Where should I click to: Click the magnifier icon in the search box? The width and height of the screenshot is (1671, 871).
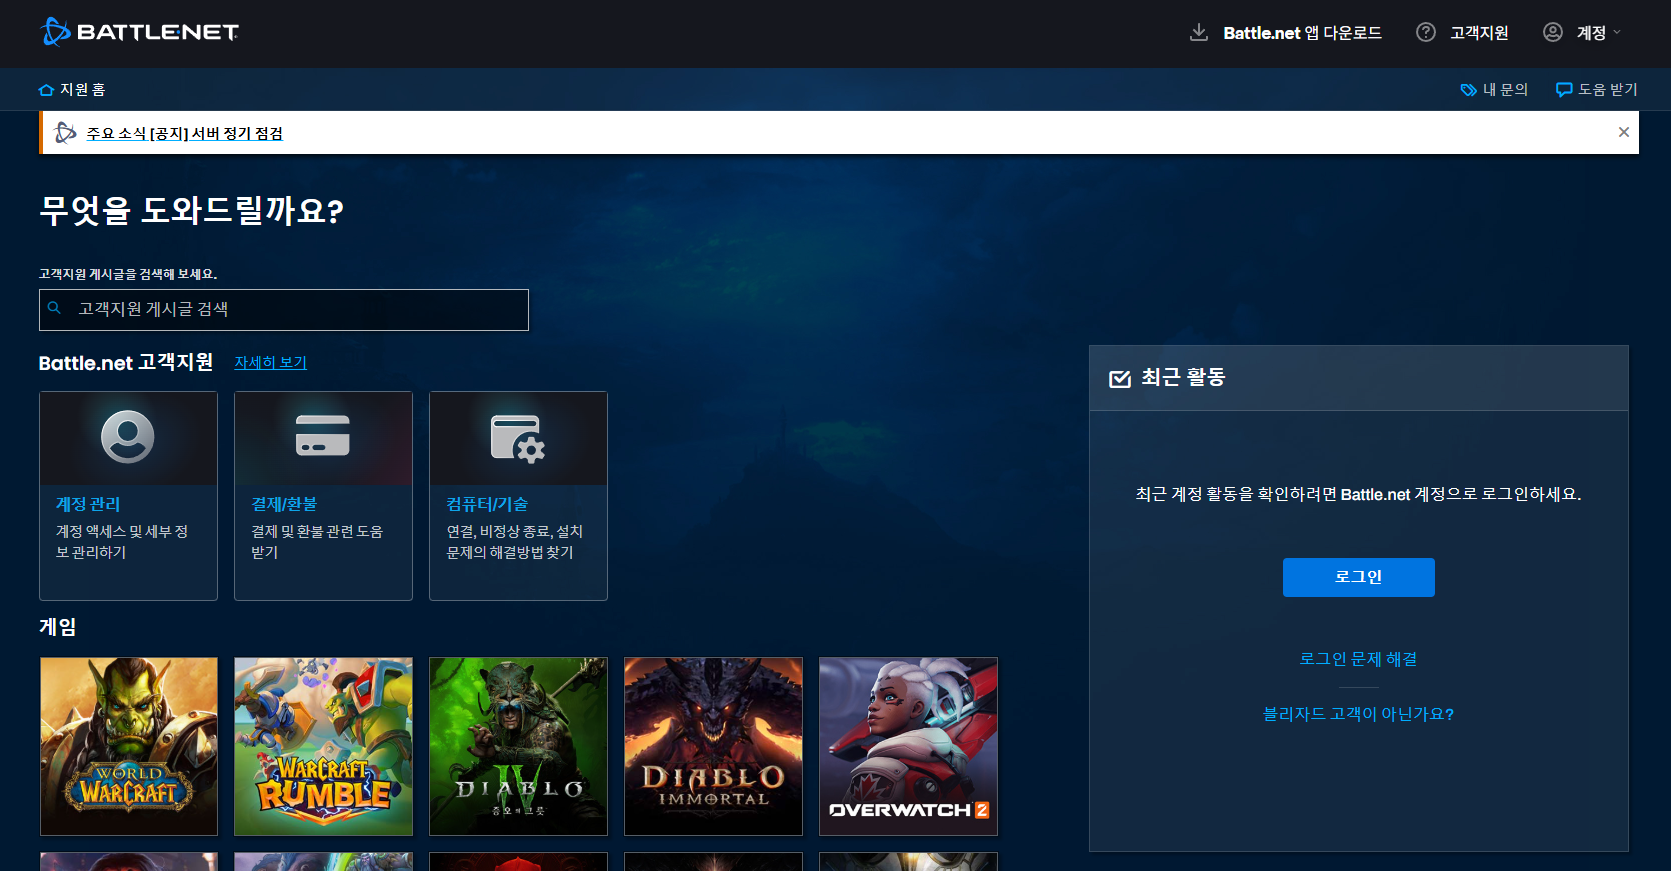pos(55,308)
